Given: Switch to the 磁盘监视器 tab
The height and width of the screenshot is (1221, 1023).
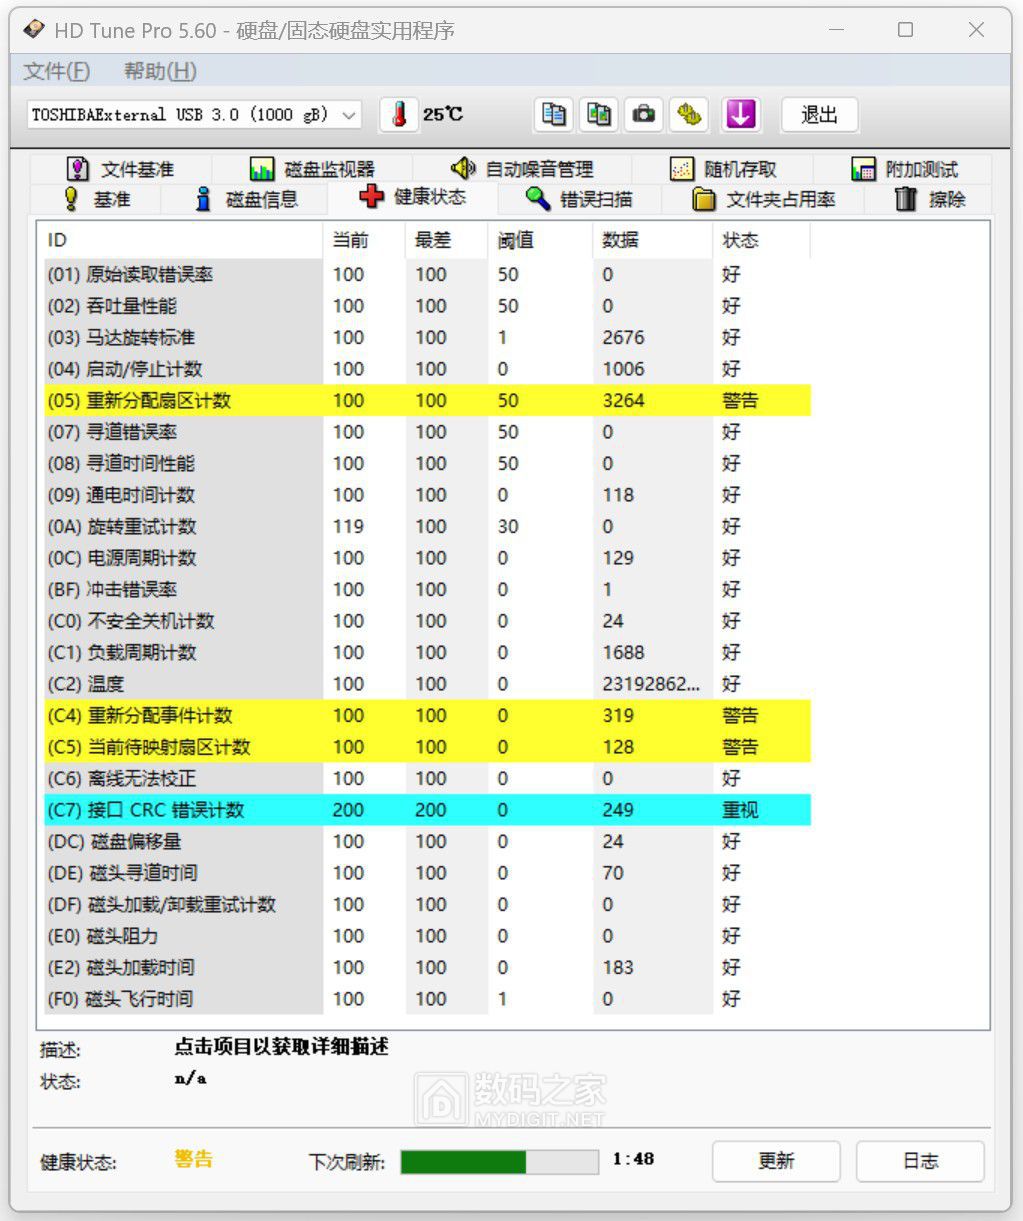Looking at the screenshot, I should point(312,169).
